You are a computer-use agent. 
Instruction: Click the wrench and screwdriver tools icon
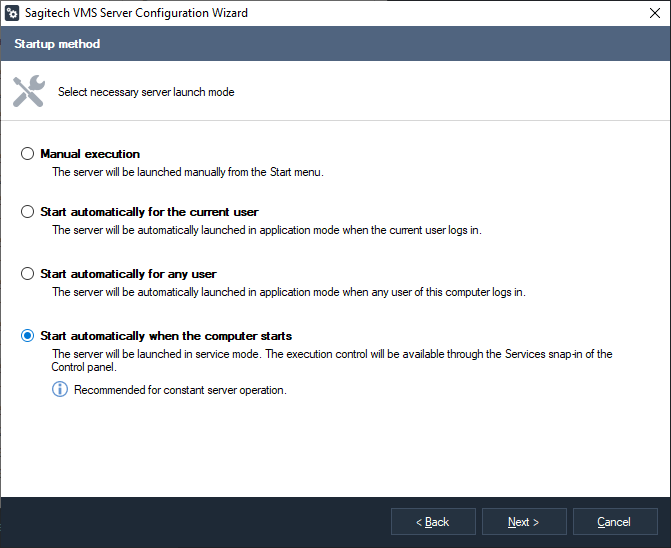point(28,91)
